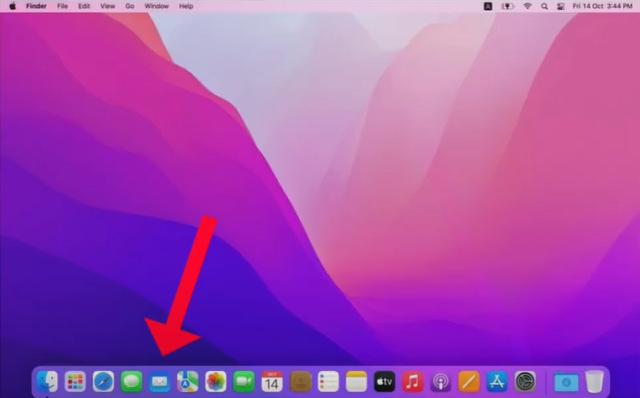Start FaceTime from the Dock
The image size is (640, 398).
point(244,382)
